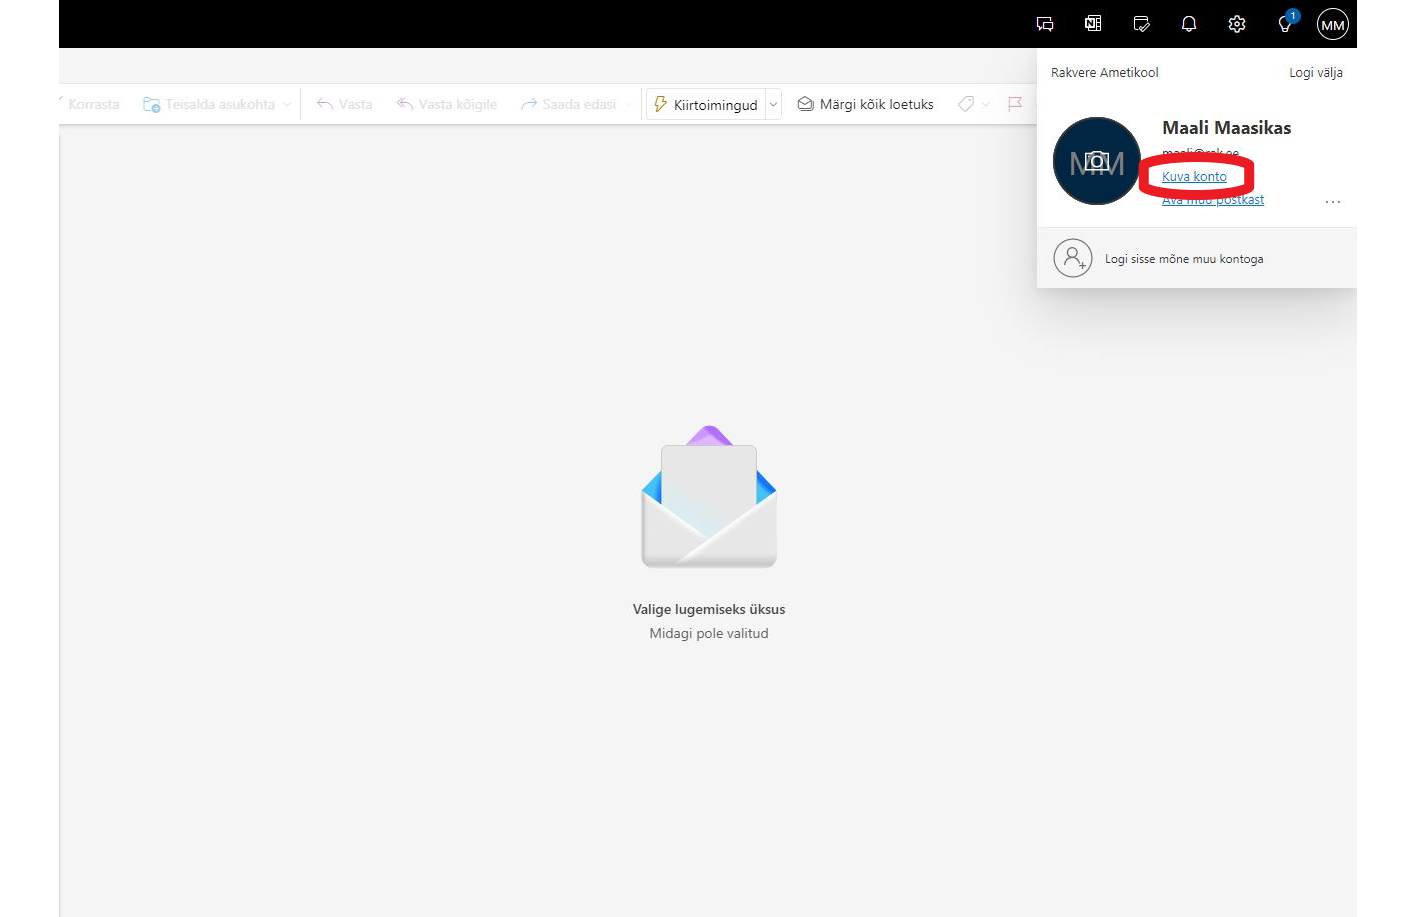The width and height of the screenshot is (1416, 917).
Task: Click the flag message icon
Action: point(1015,104)
